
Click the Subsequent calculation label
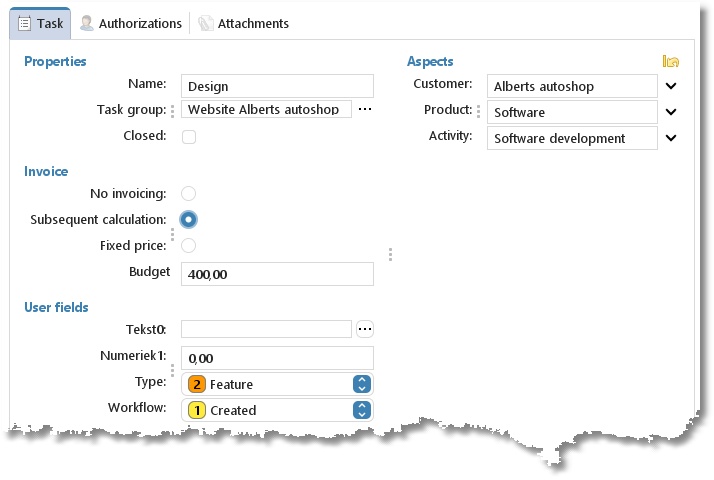98,220
